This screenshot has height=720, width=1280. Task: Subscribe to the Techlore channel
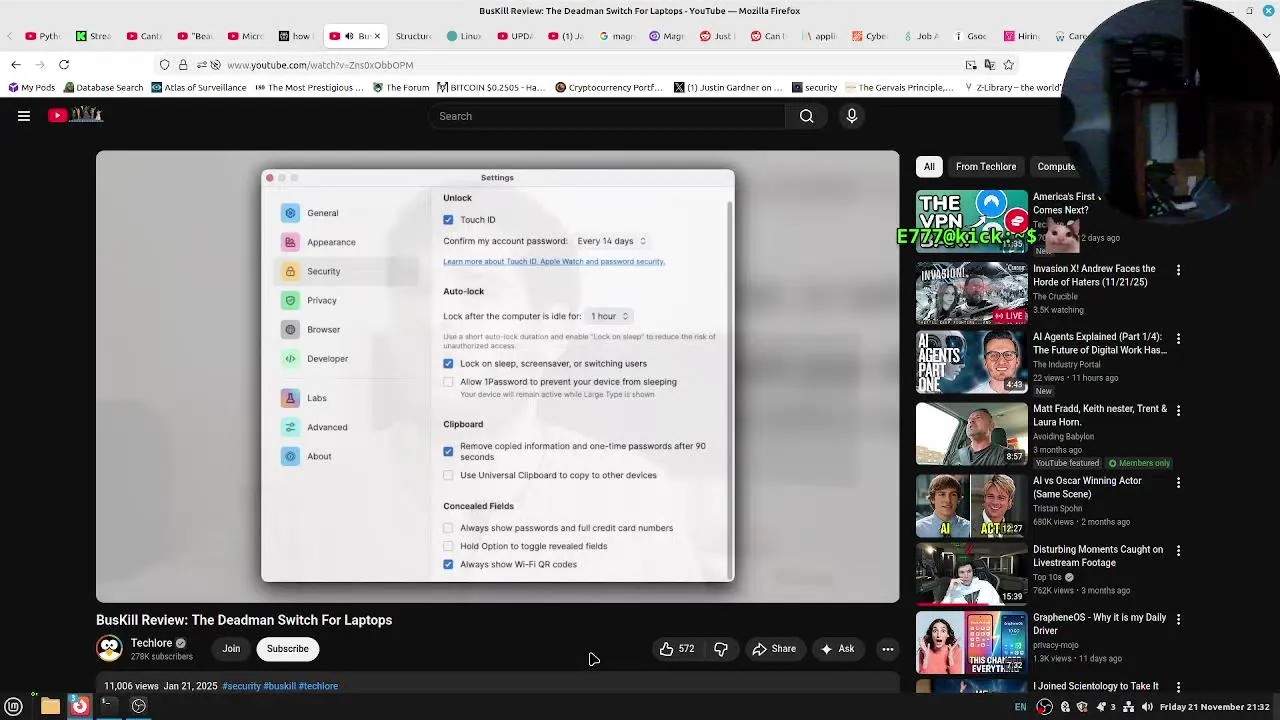(x=287, y=649)
